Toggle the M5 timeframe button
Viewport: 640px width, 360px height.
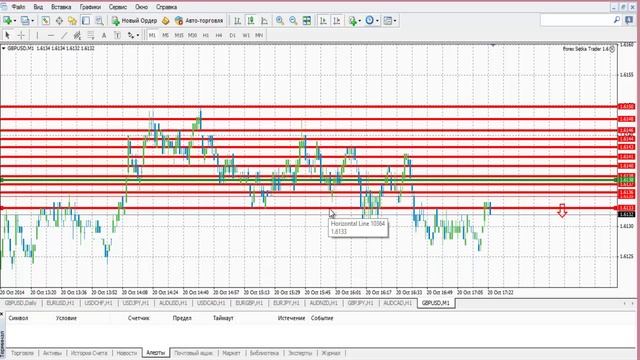pos(165,36)
